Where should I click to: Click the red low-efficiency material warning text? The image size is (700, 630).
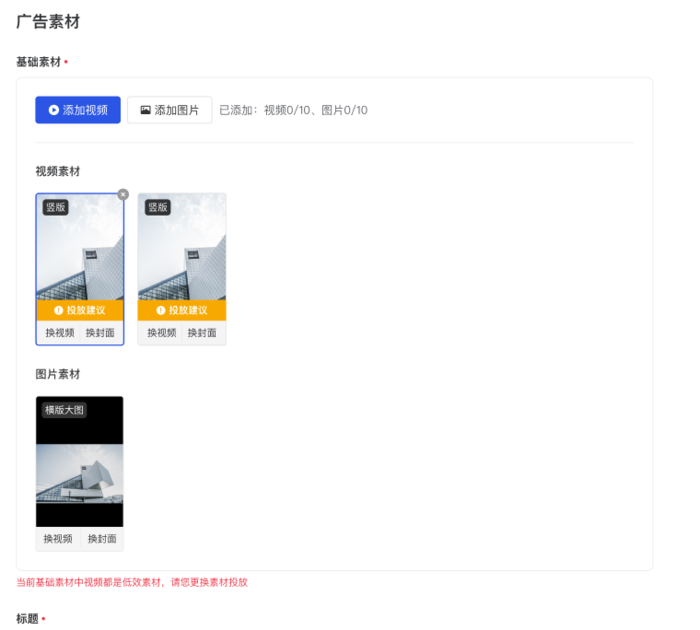tap(132, 582)
